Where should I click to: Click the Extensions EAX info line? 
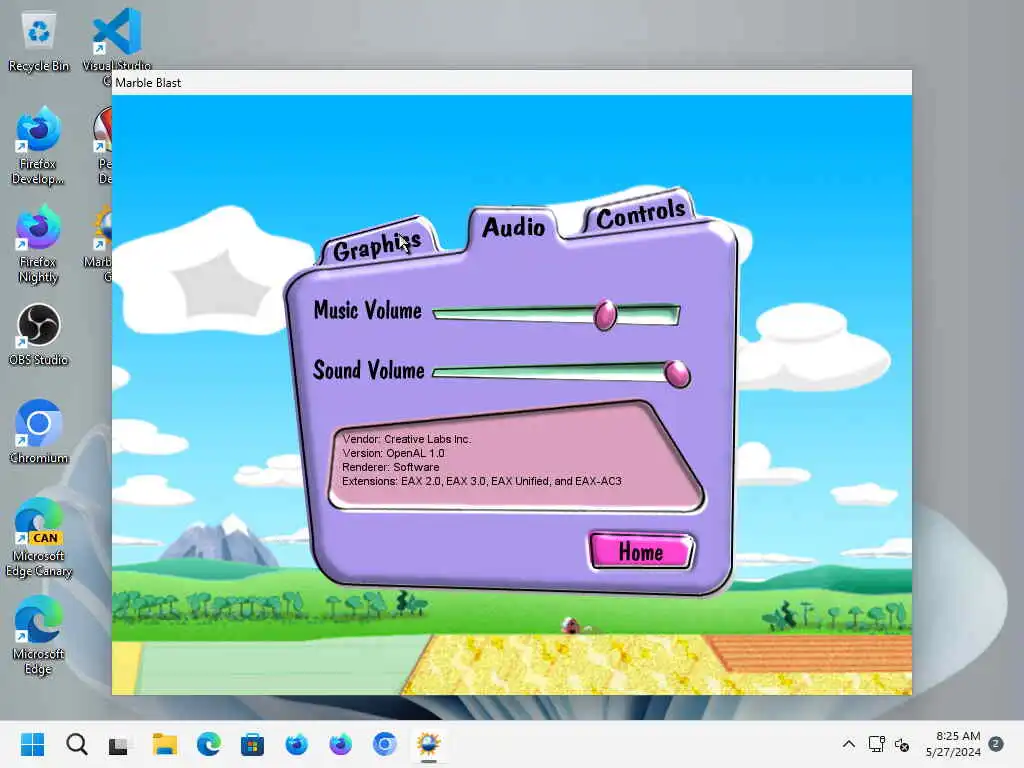(482, 481)
